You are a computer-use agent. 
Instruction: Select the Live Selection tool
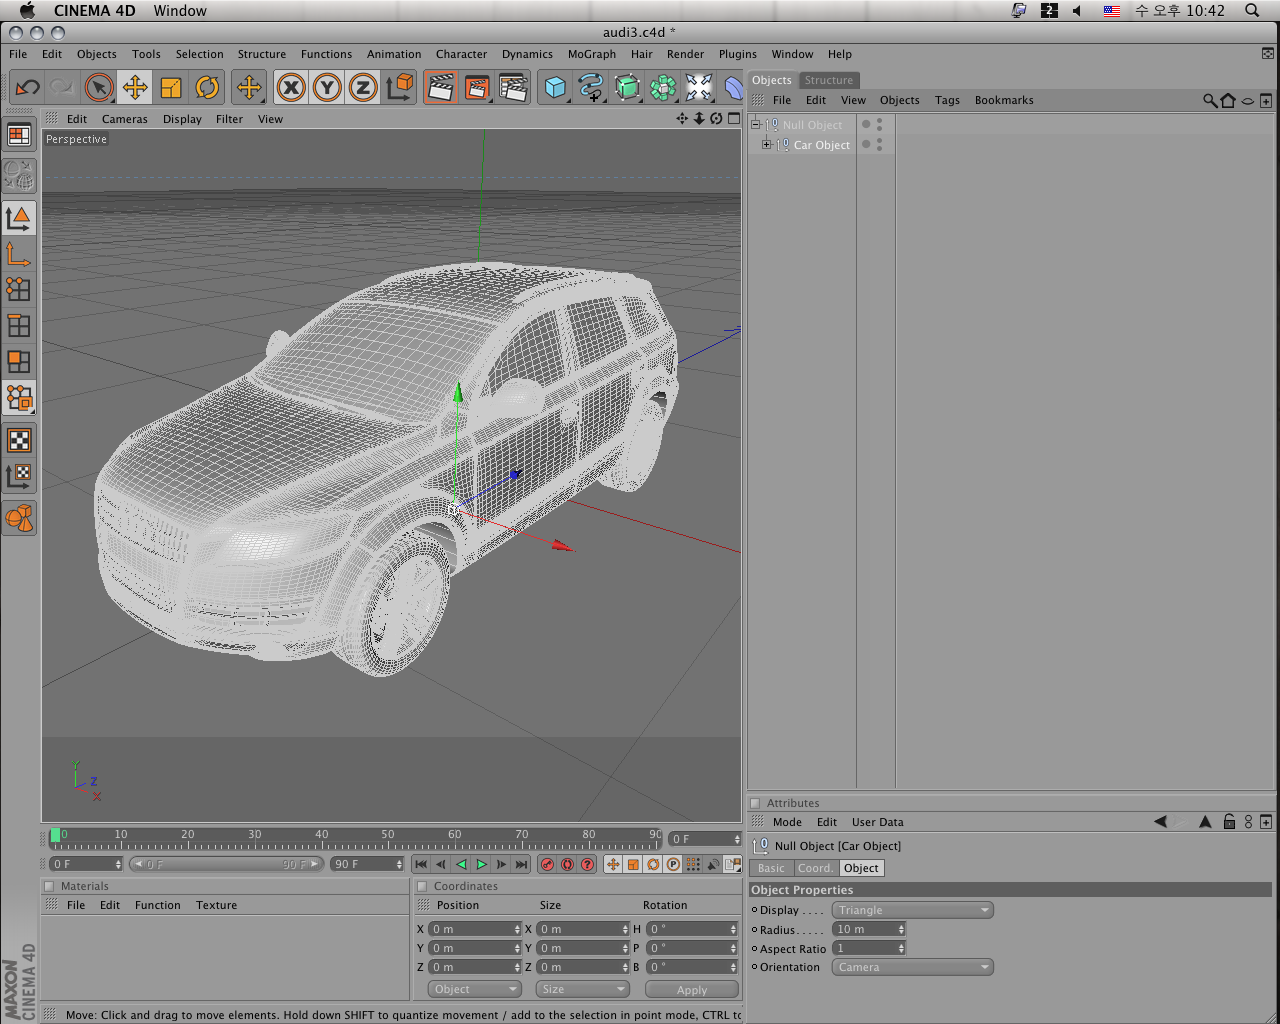click(99, 88)
